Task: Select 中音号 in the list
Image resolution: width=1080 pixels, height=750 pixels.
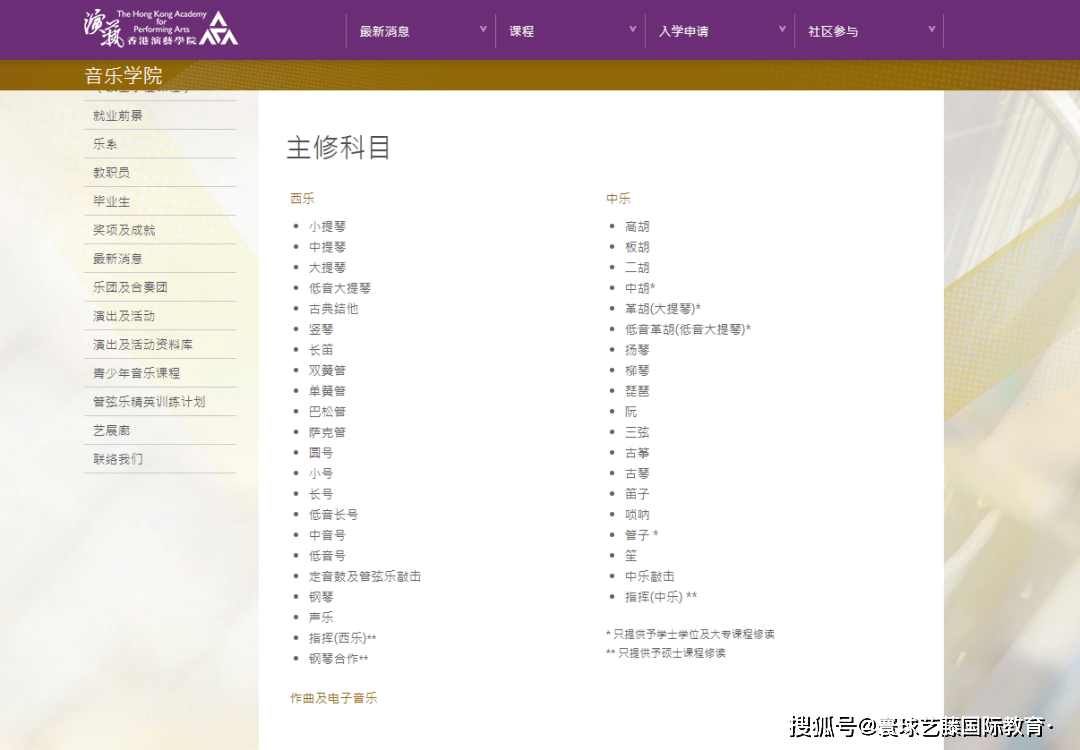Action: pos(327,535)
